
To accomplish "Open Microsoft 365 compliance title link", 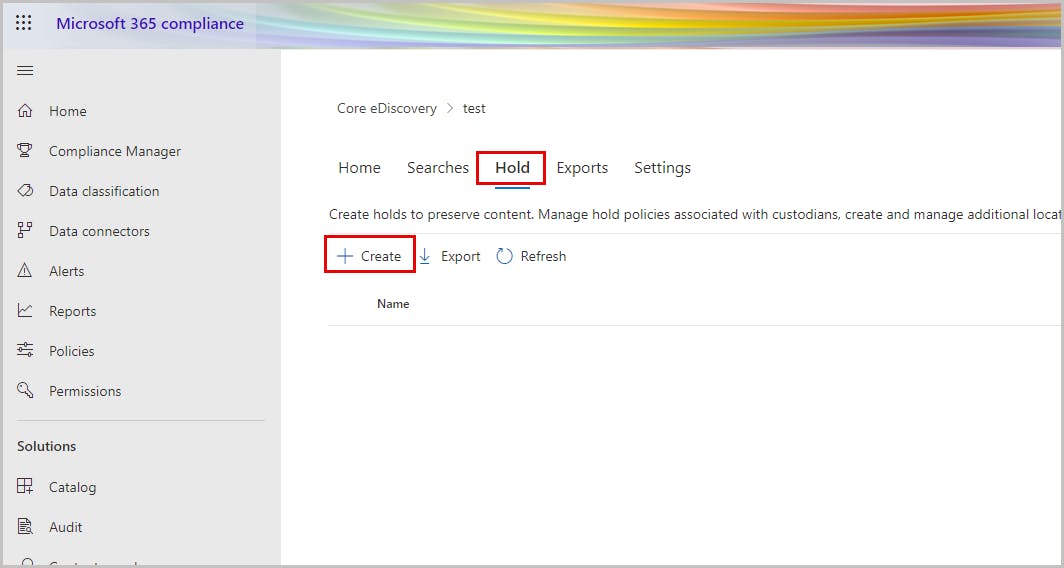I will (x=150, y=23).
